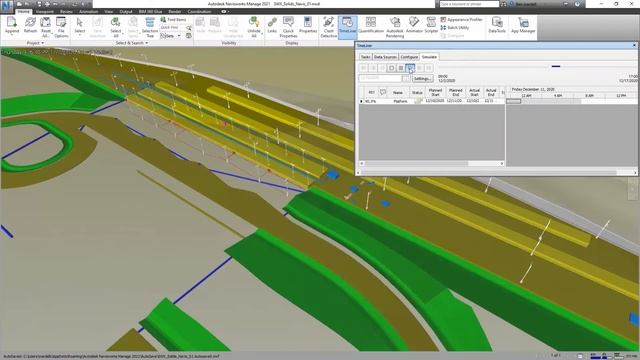This screenshot has width=640, height=360.
Task: Switch to TimeLiner Data Sources tab
Action: pos(385,57)
